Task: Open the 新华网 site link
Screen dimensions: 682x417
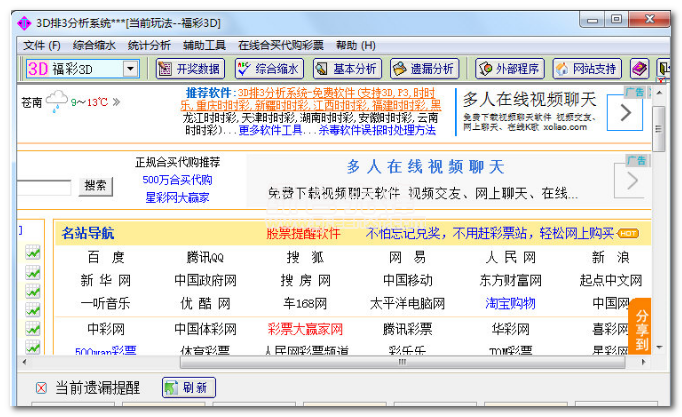Action: 106,280
